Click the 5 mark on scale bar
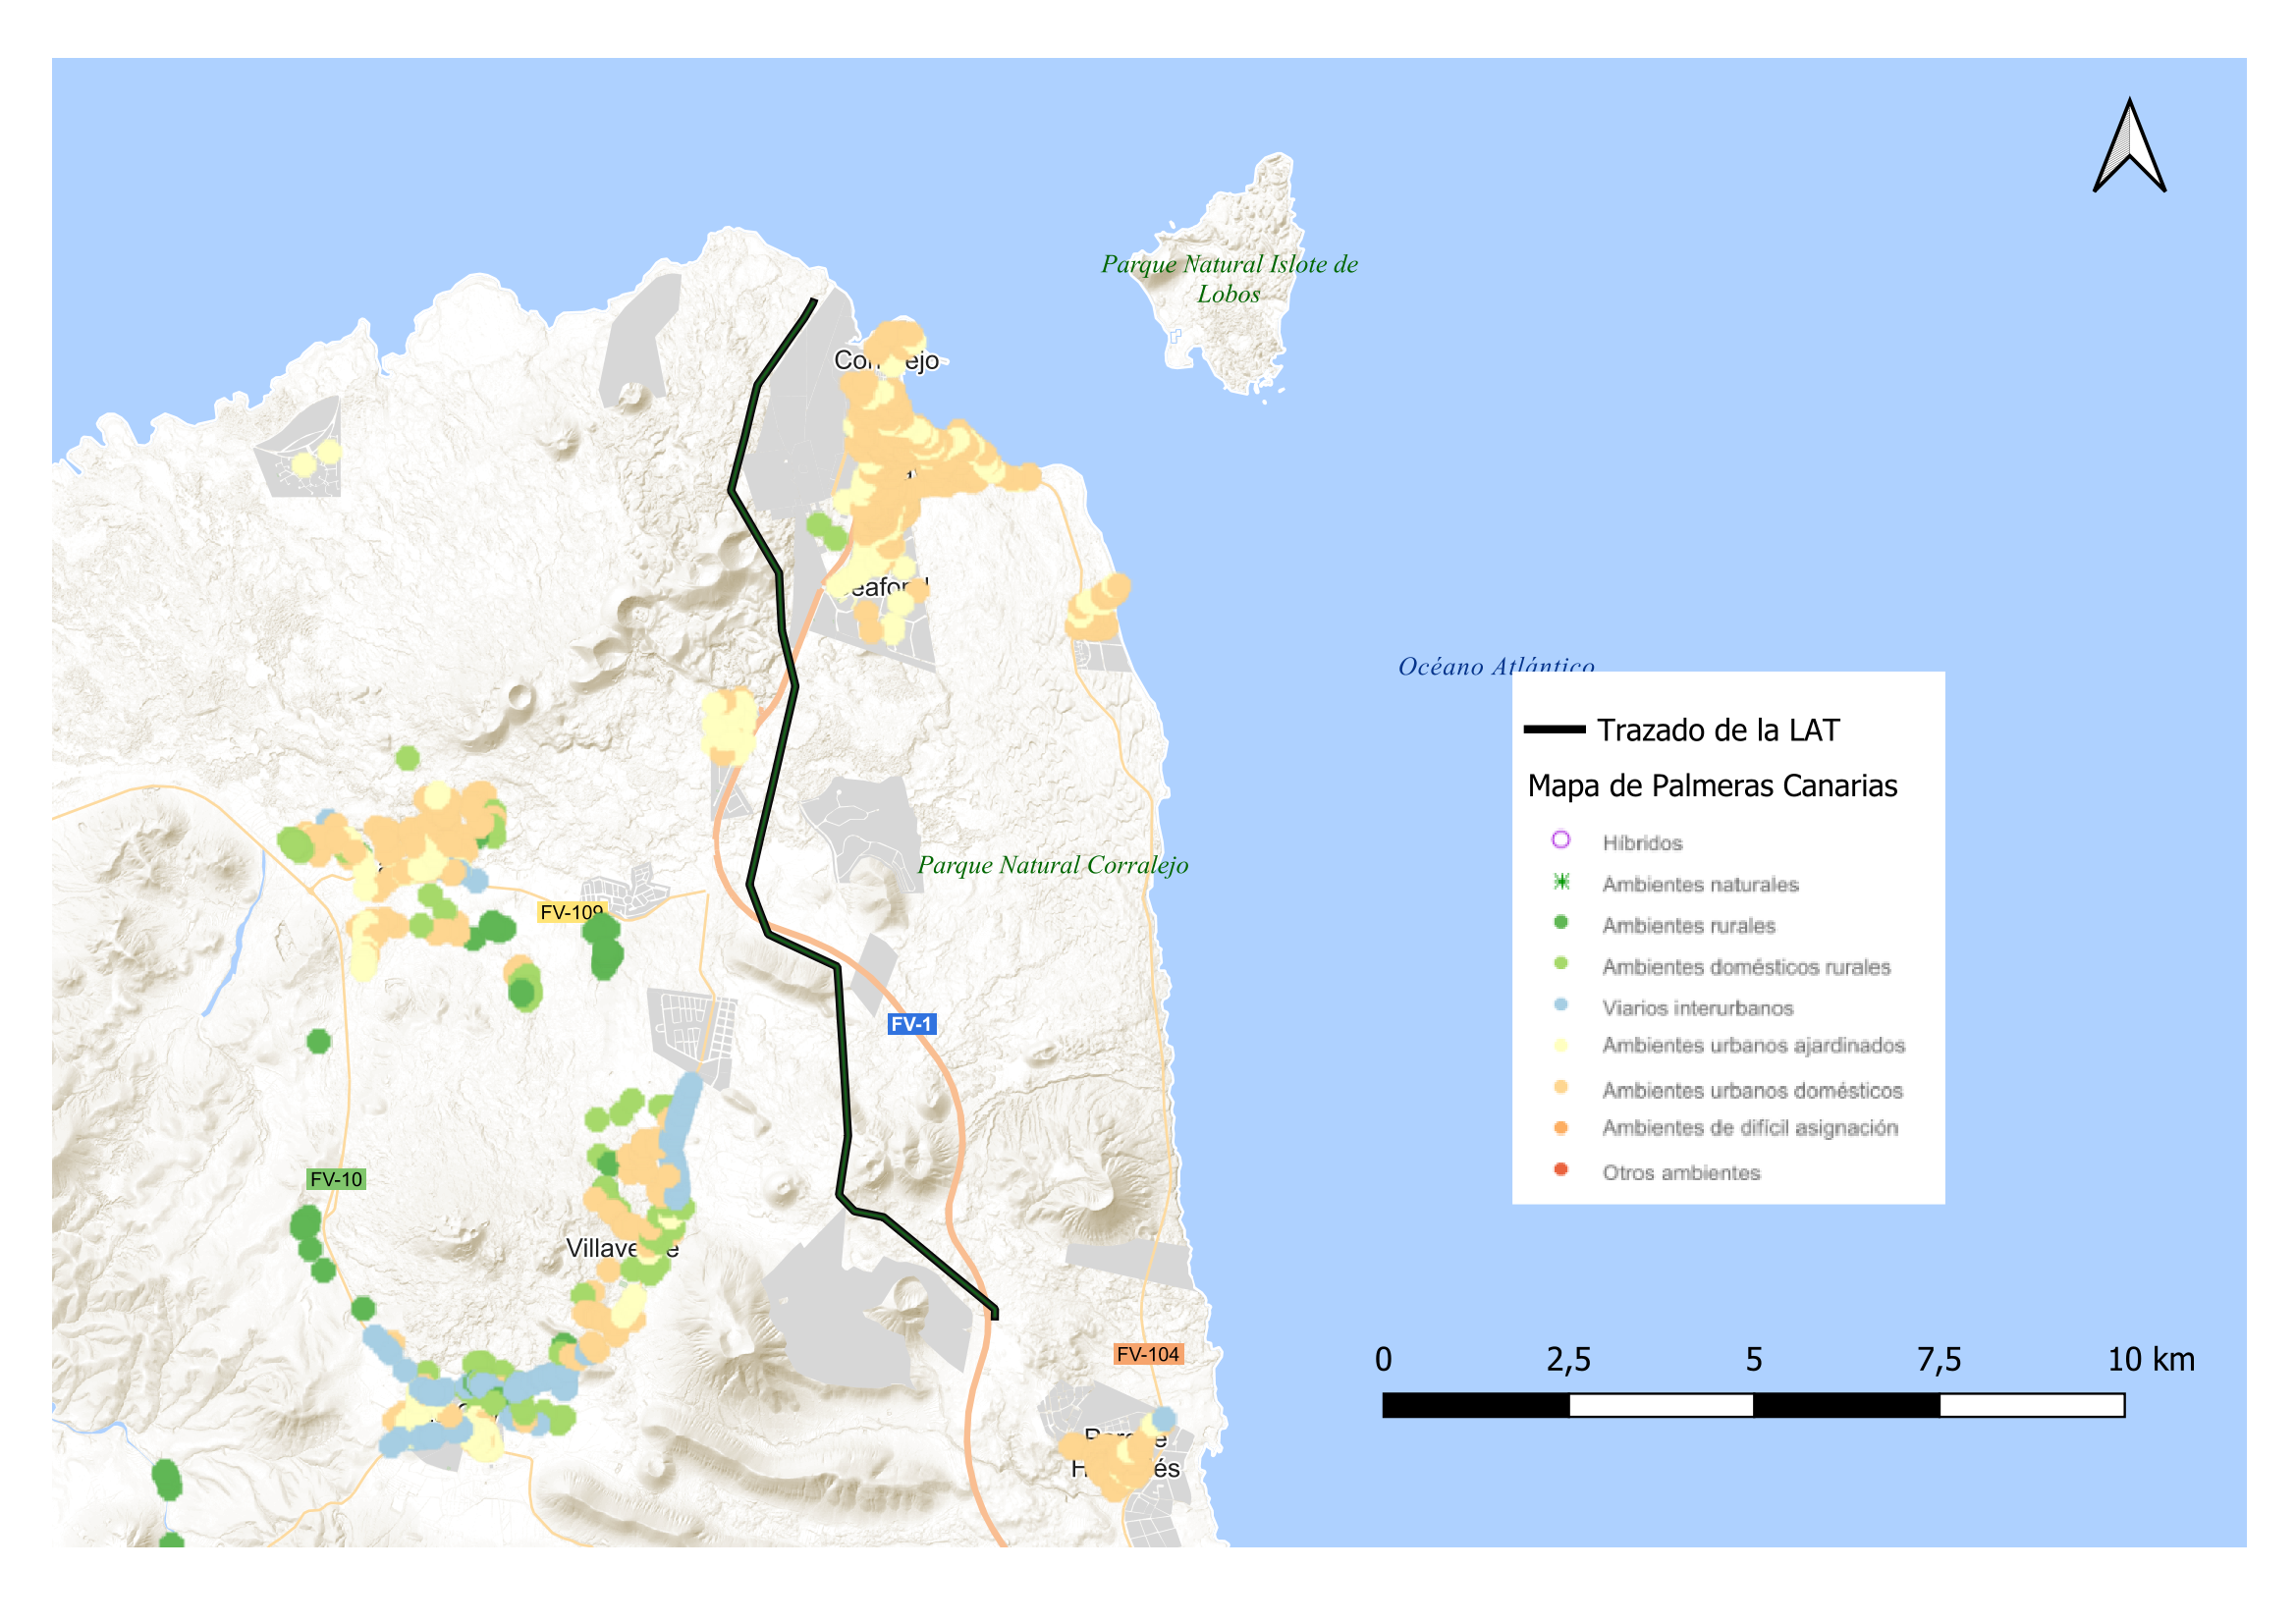The image size is (2296, 1623). (x=1753, y=1360)
